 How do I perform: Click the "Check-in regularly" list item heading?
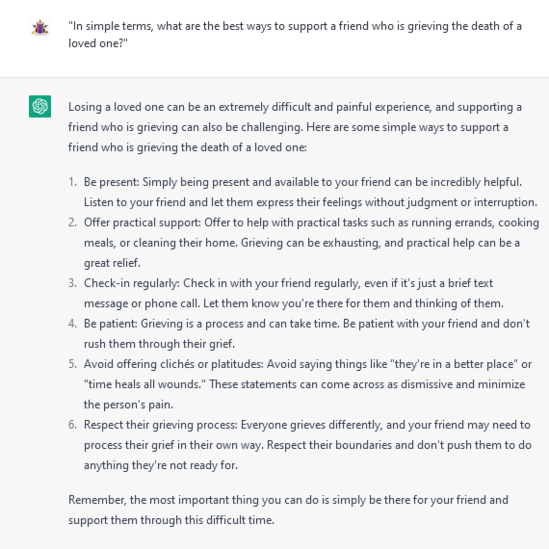coord(132,283)
